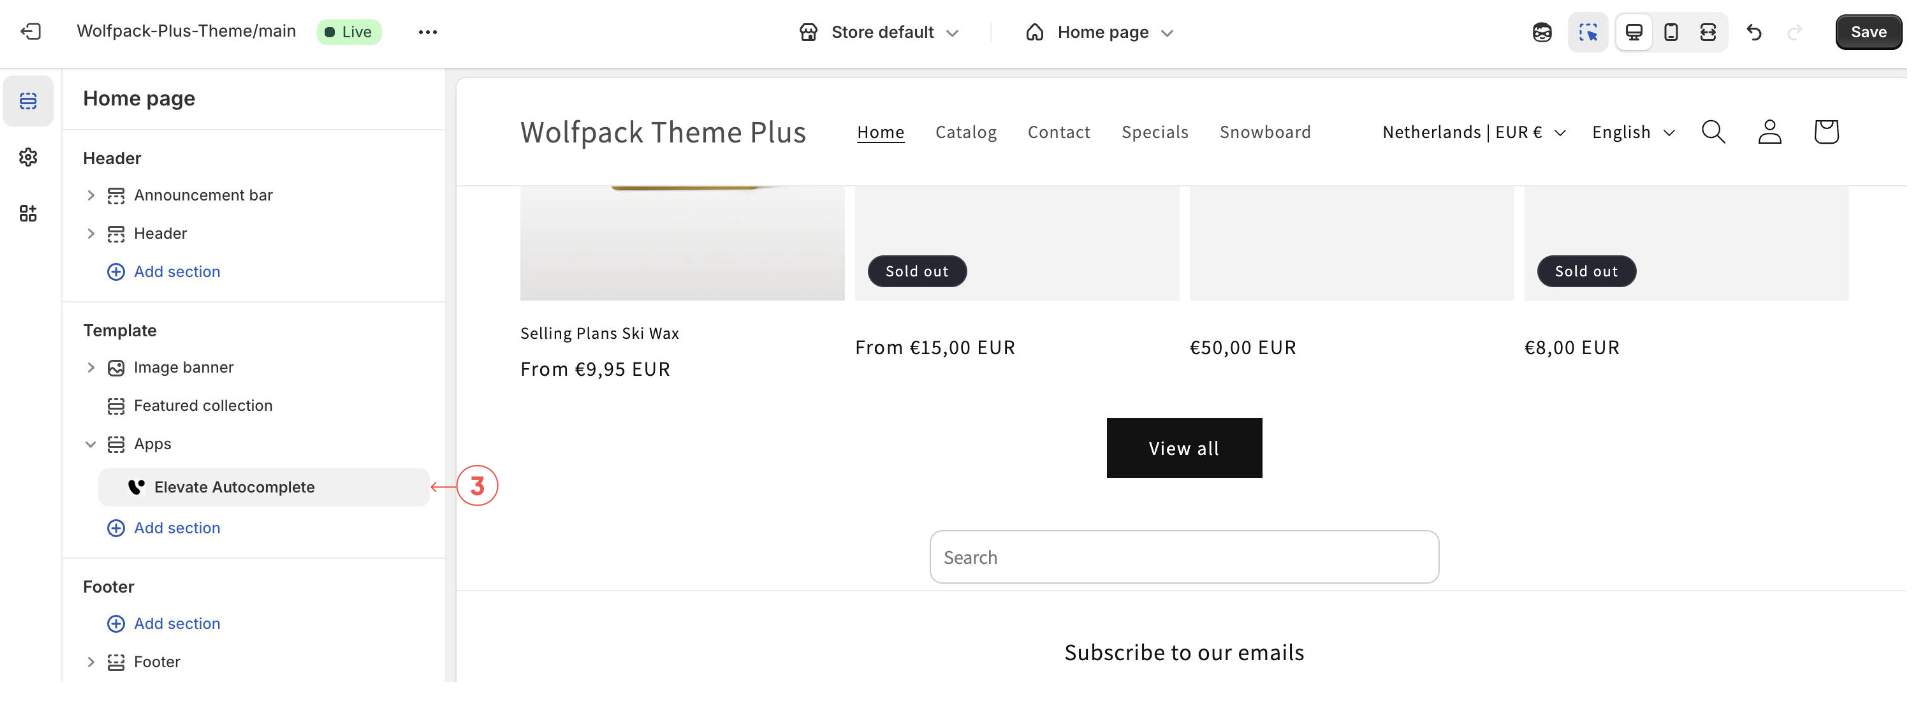The width and height of the screenshot is (1924, 708).
Task: Click the undo arrow icon
Action: 1754,32
